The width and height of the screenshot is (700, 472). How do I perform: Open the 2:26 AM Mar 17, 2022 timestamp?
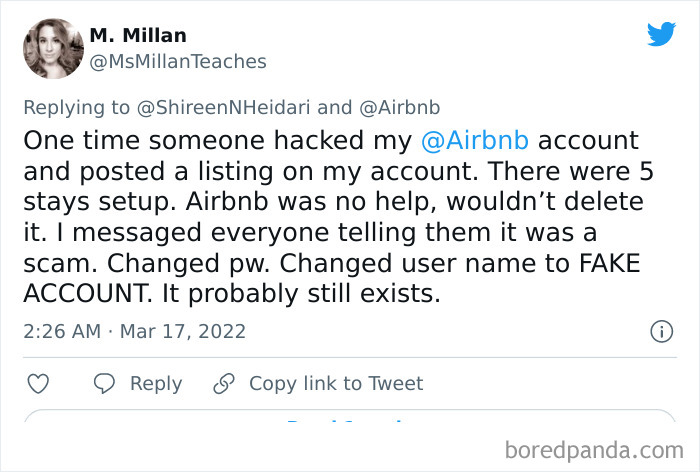pyautogui.click(x=133, y=331)
